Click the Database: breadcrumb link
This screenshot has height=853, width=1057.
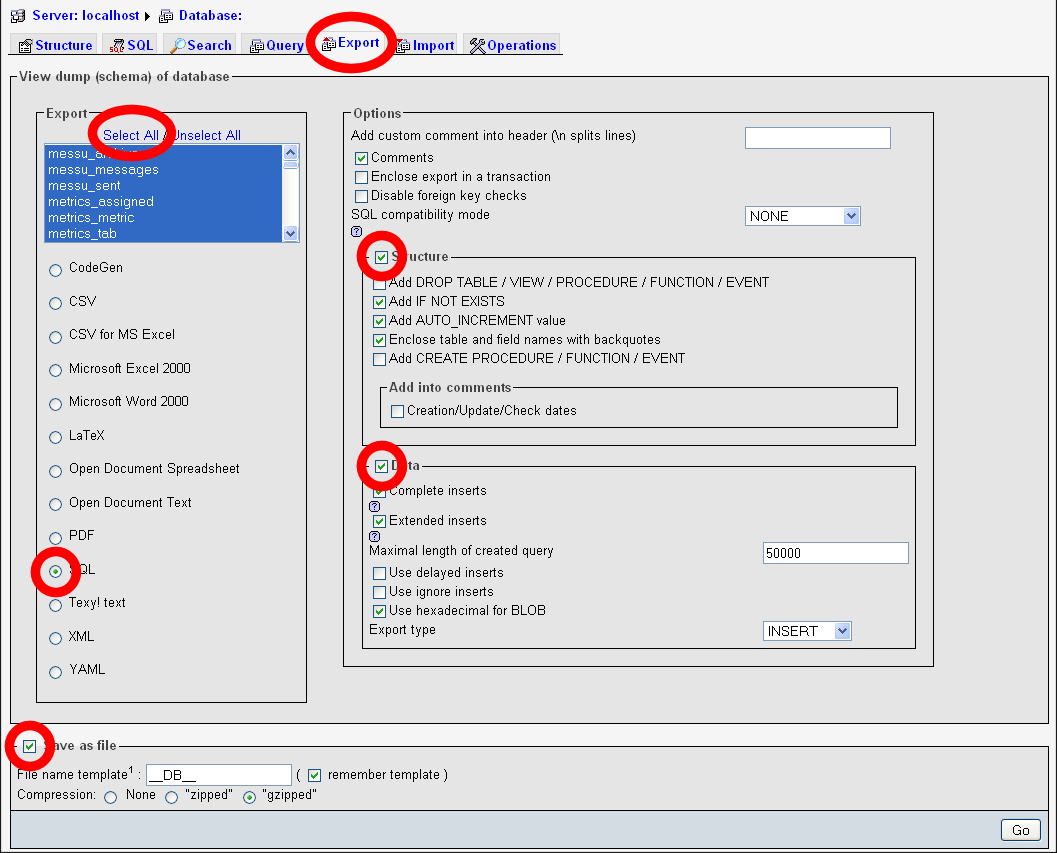coord(210,16)
